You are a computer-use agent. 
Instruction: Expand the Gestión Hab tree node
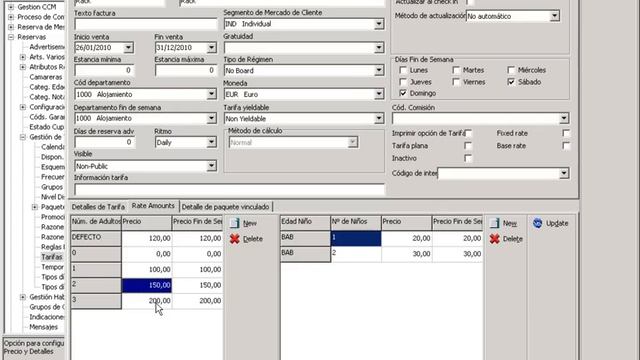tap(23, 297)
